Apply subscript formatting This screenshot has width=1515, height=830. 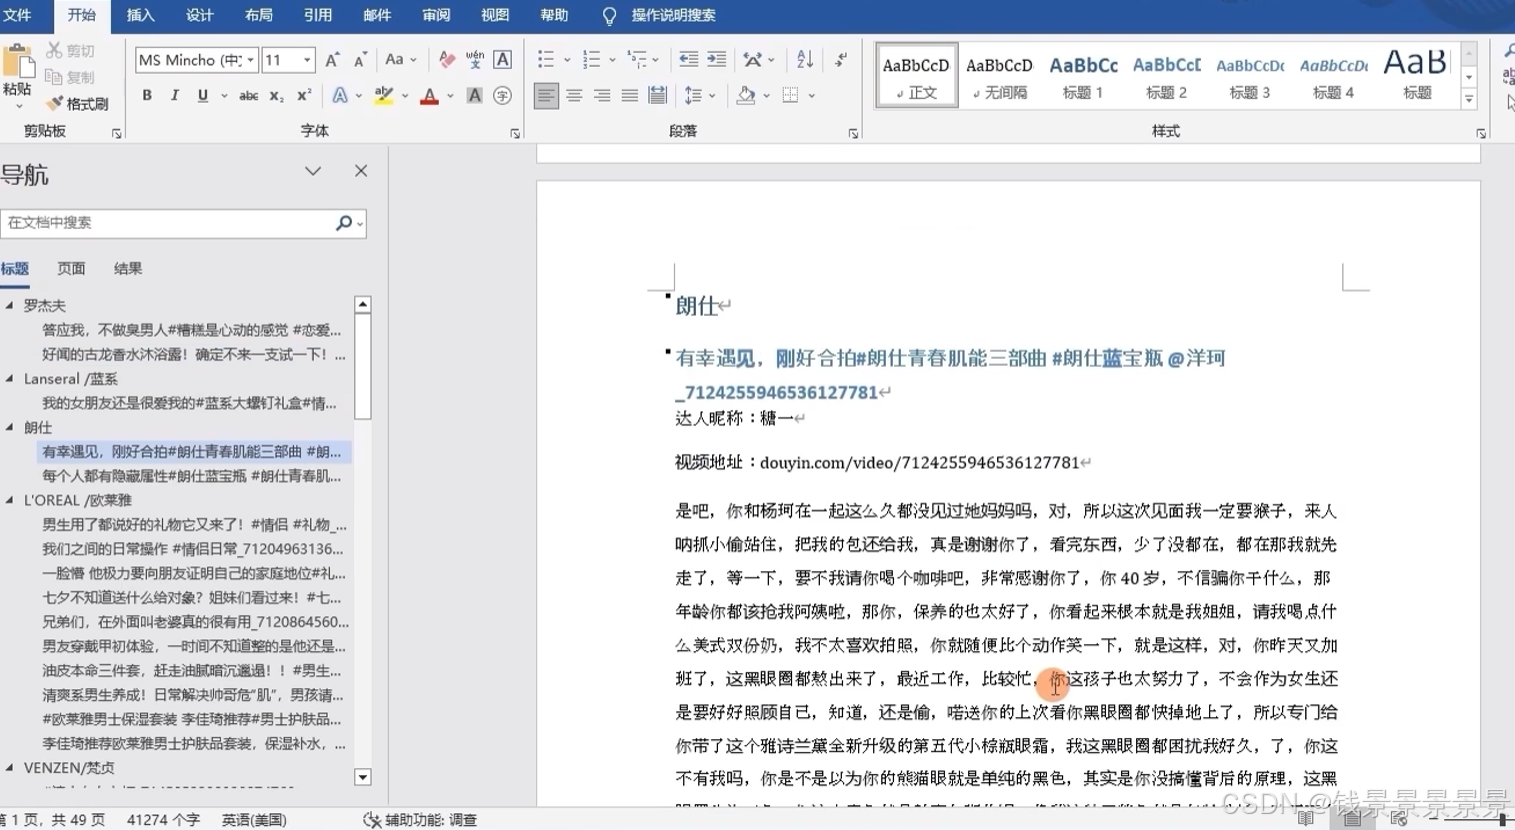tap(277, 95)
